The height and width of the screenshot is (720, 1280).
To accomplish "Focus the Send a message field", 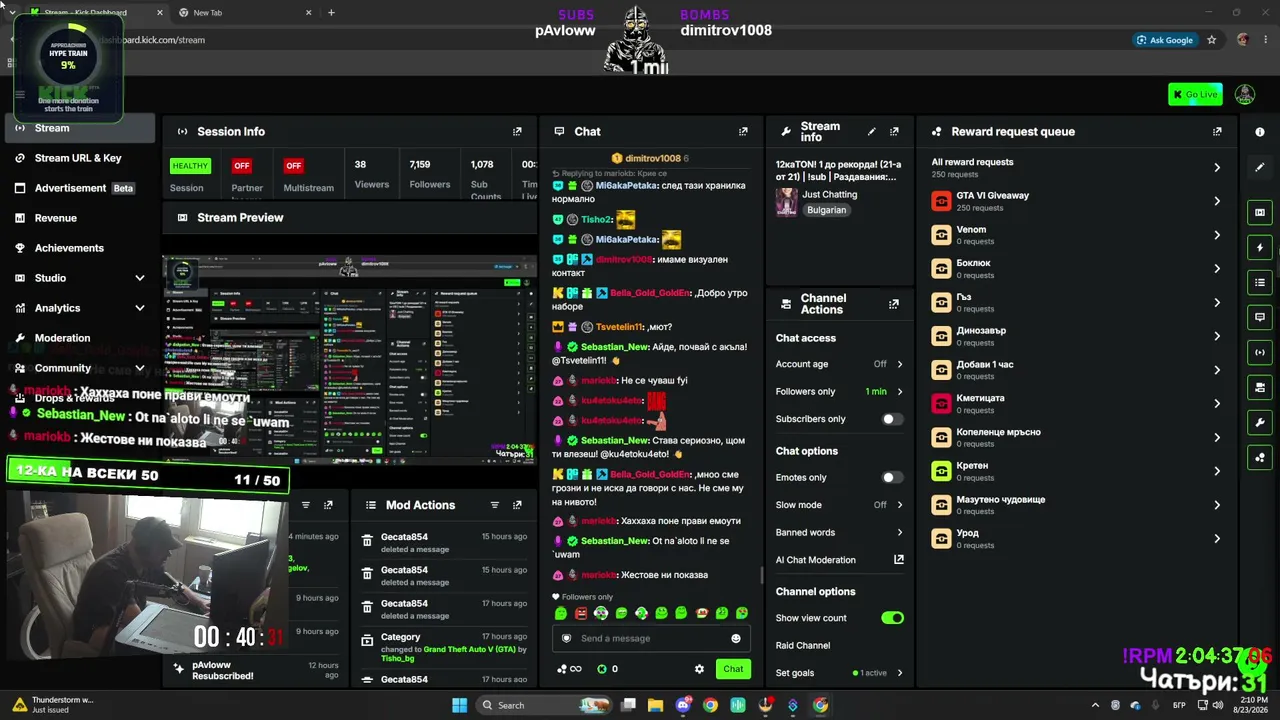I will pos(651,639).
